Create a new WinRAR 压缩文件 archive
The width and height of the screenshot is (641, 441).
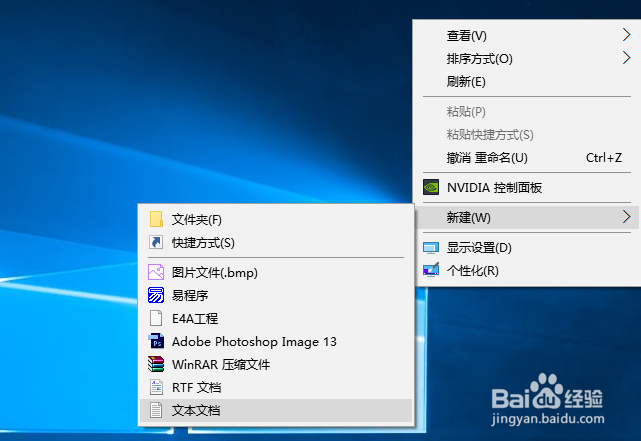pos(276,364)
